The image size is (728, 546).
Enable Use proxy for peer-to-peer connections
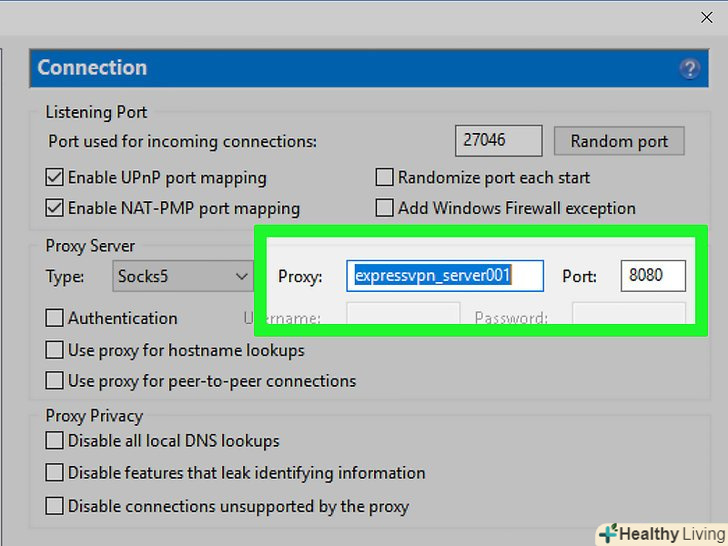coord(54,381)
